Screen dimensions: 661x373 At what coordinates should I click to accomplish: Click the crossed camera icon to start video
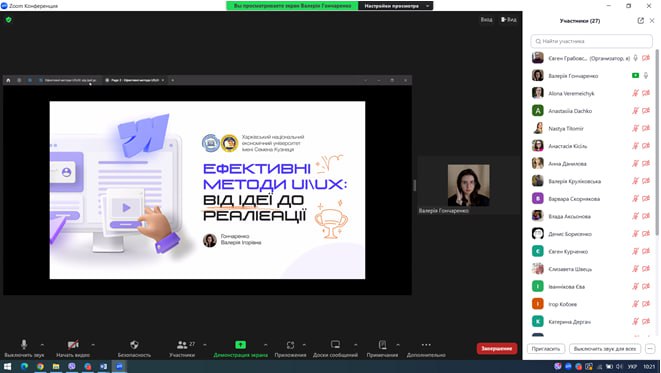click(73, 345)
